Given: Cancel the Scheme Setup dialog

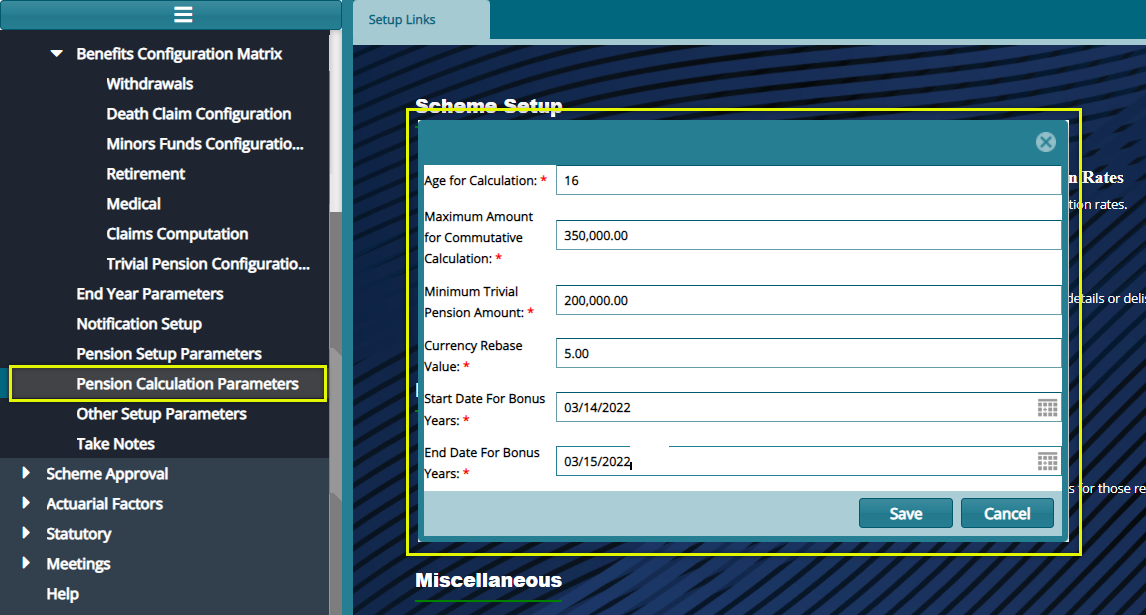Looking at the screenshot, I should (x=1007, y=512).
